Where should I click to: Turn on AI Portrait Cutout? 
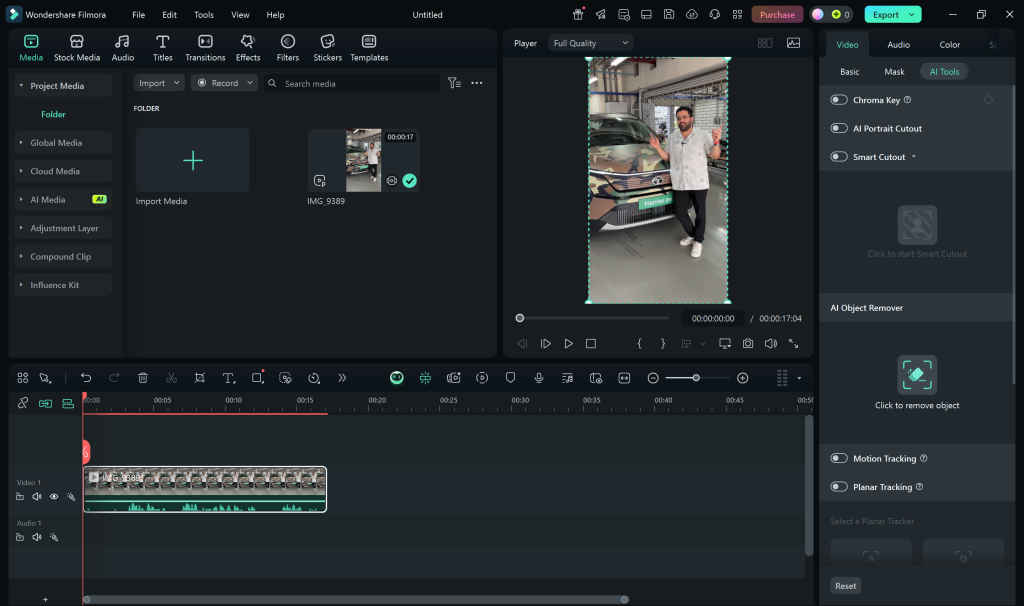[838, 128]
